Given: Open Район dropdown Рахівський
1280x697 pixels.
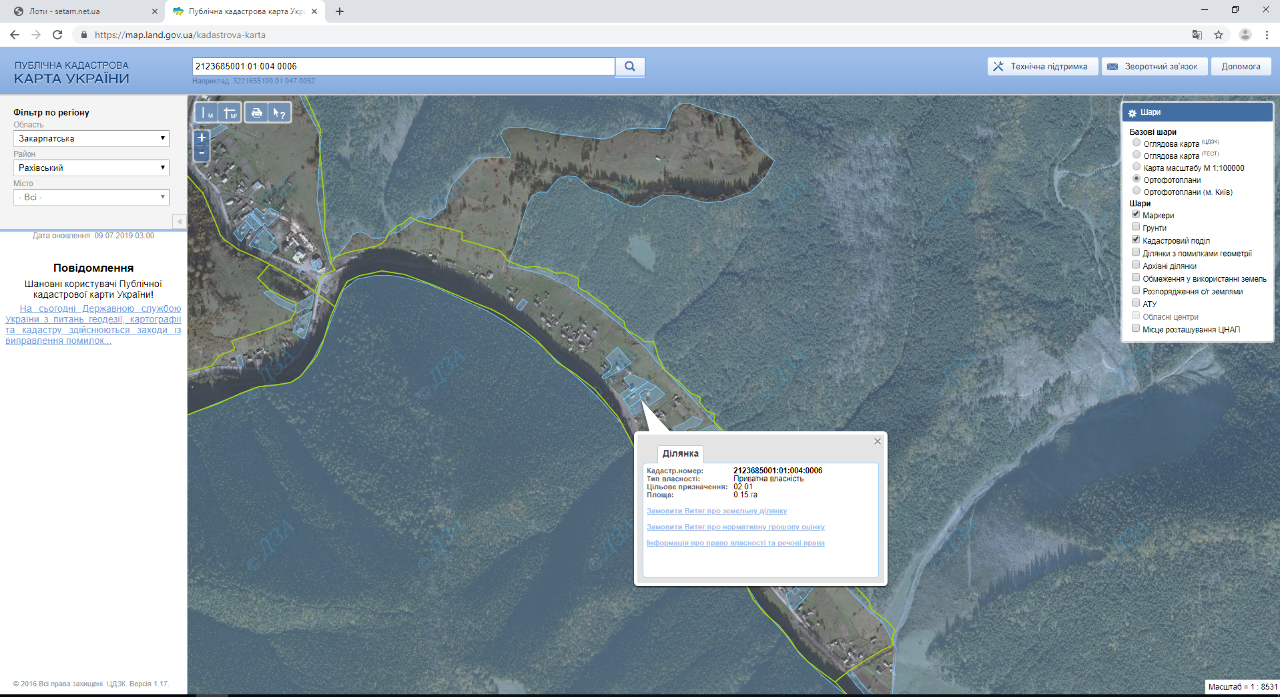Looking at the screenshot, I should coord(91,168).
